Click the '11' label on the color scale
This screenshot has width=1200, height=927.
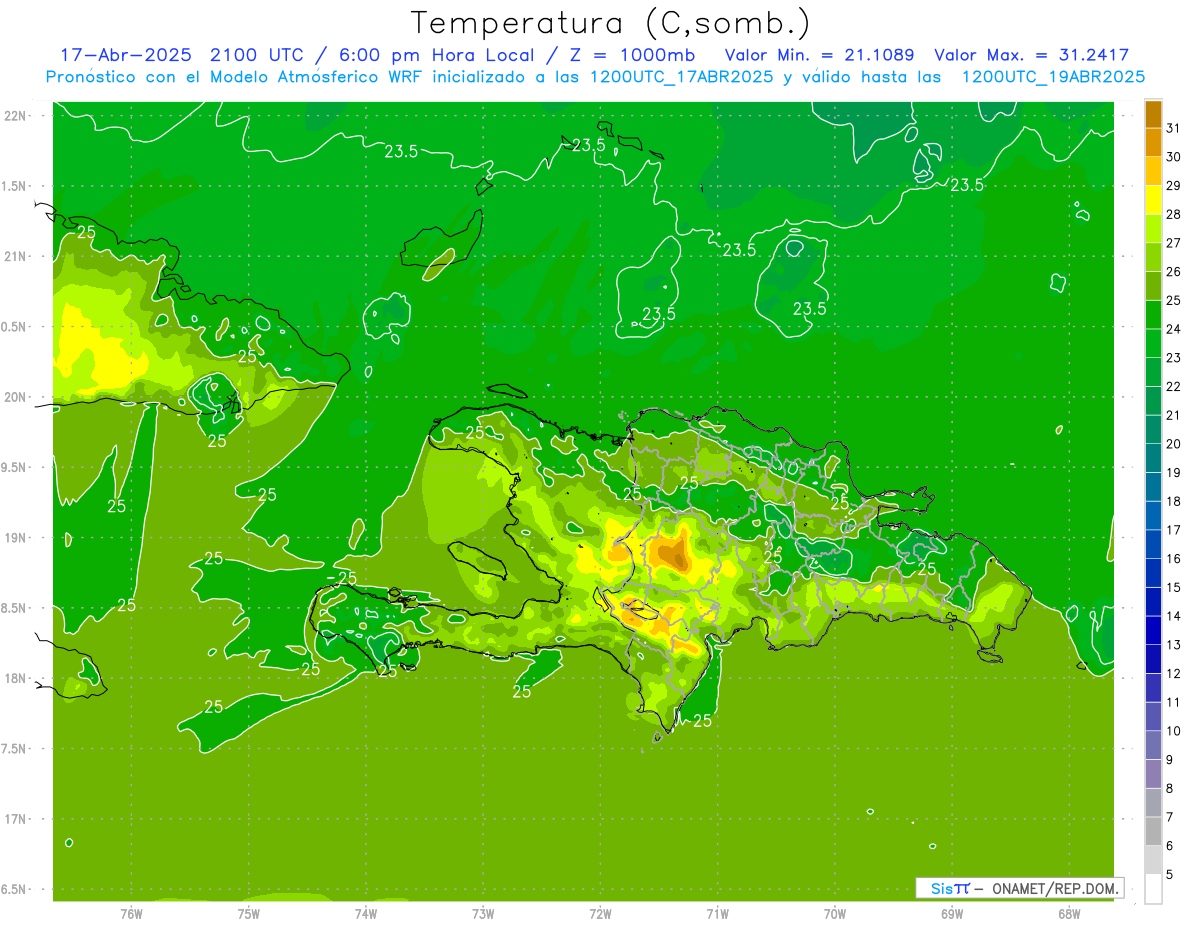(x=1173, y=703)
